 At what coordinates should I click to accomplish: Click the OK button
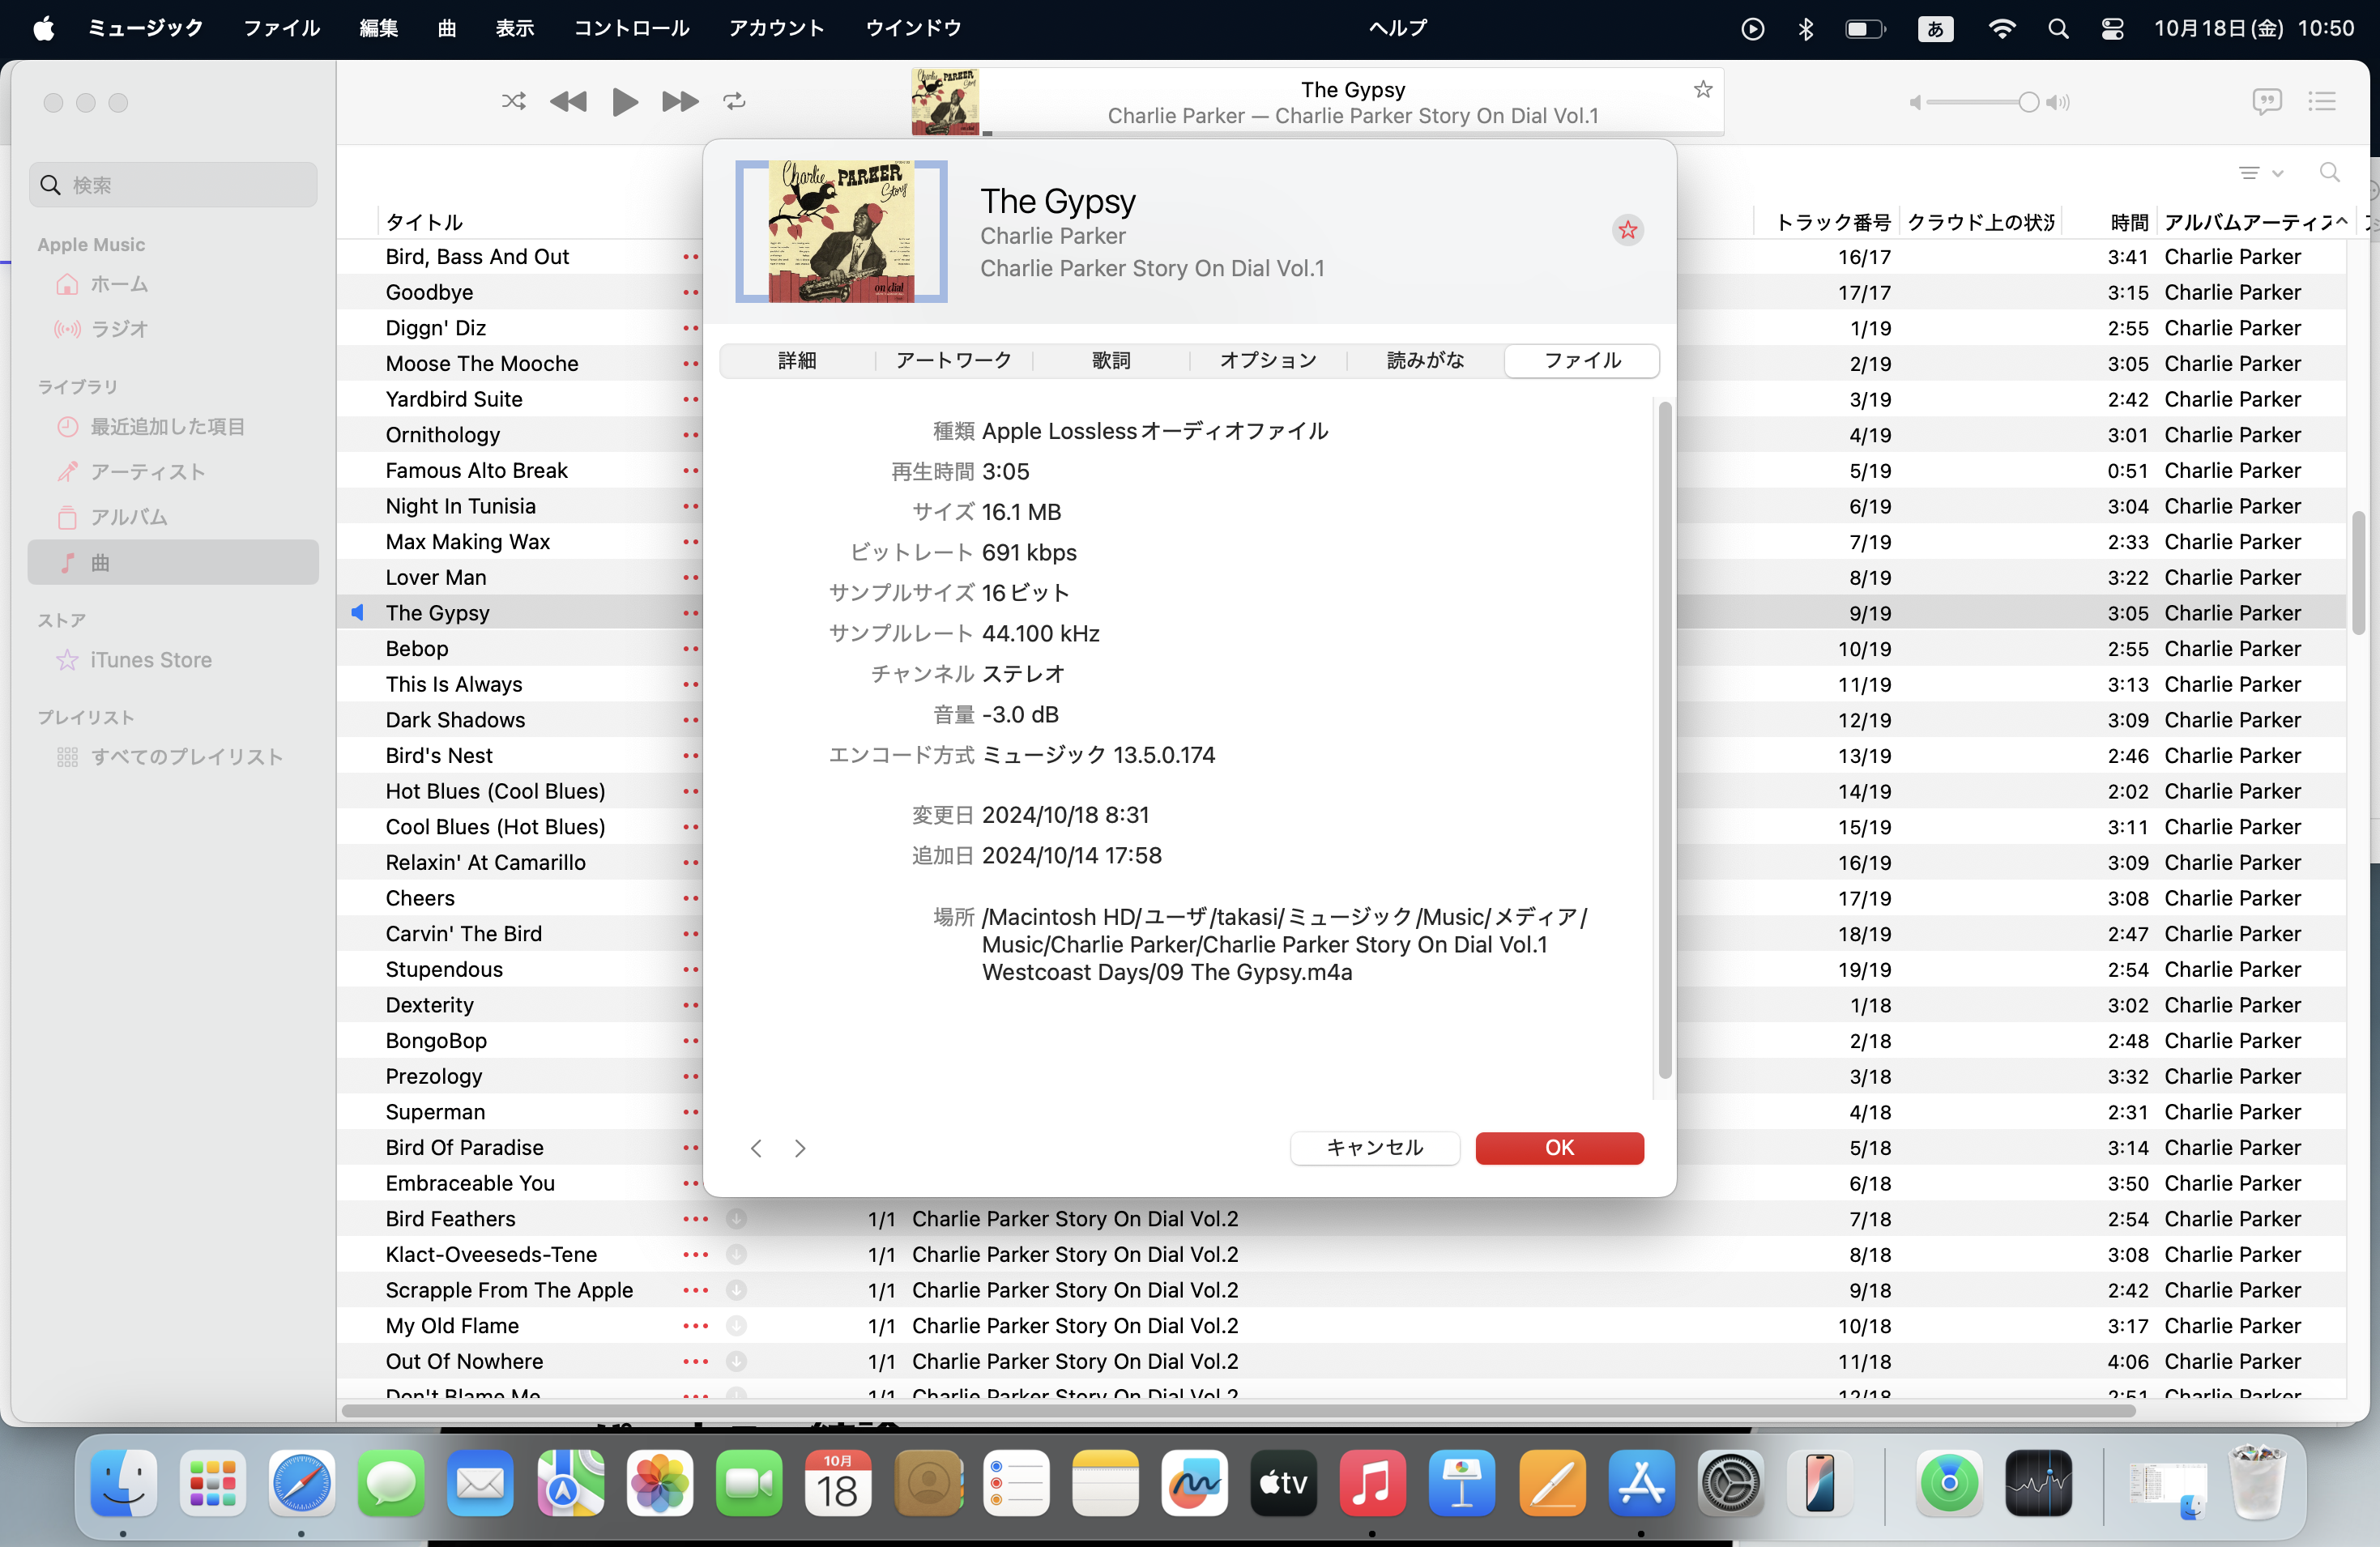(1558, 1148)
